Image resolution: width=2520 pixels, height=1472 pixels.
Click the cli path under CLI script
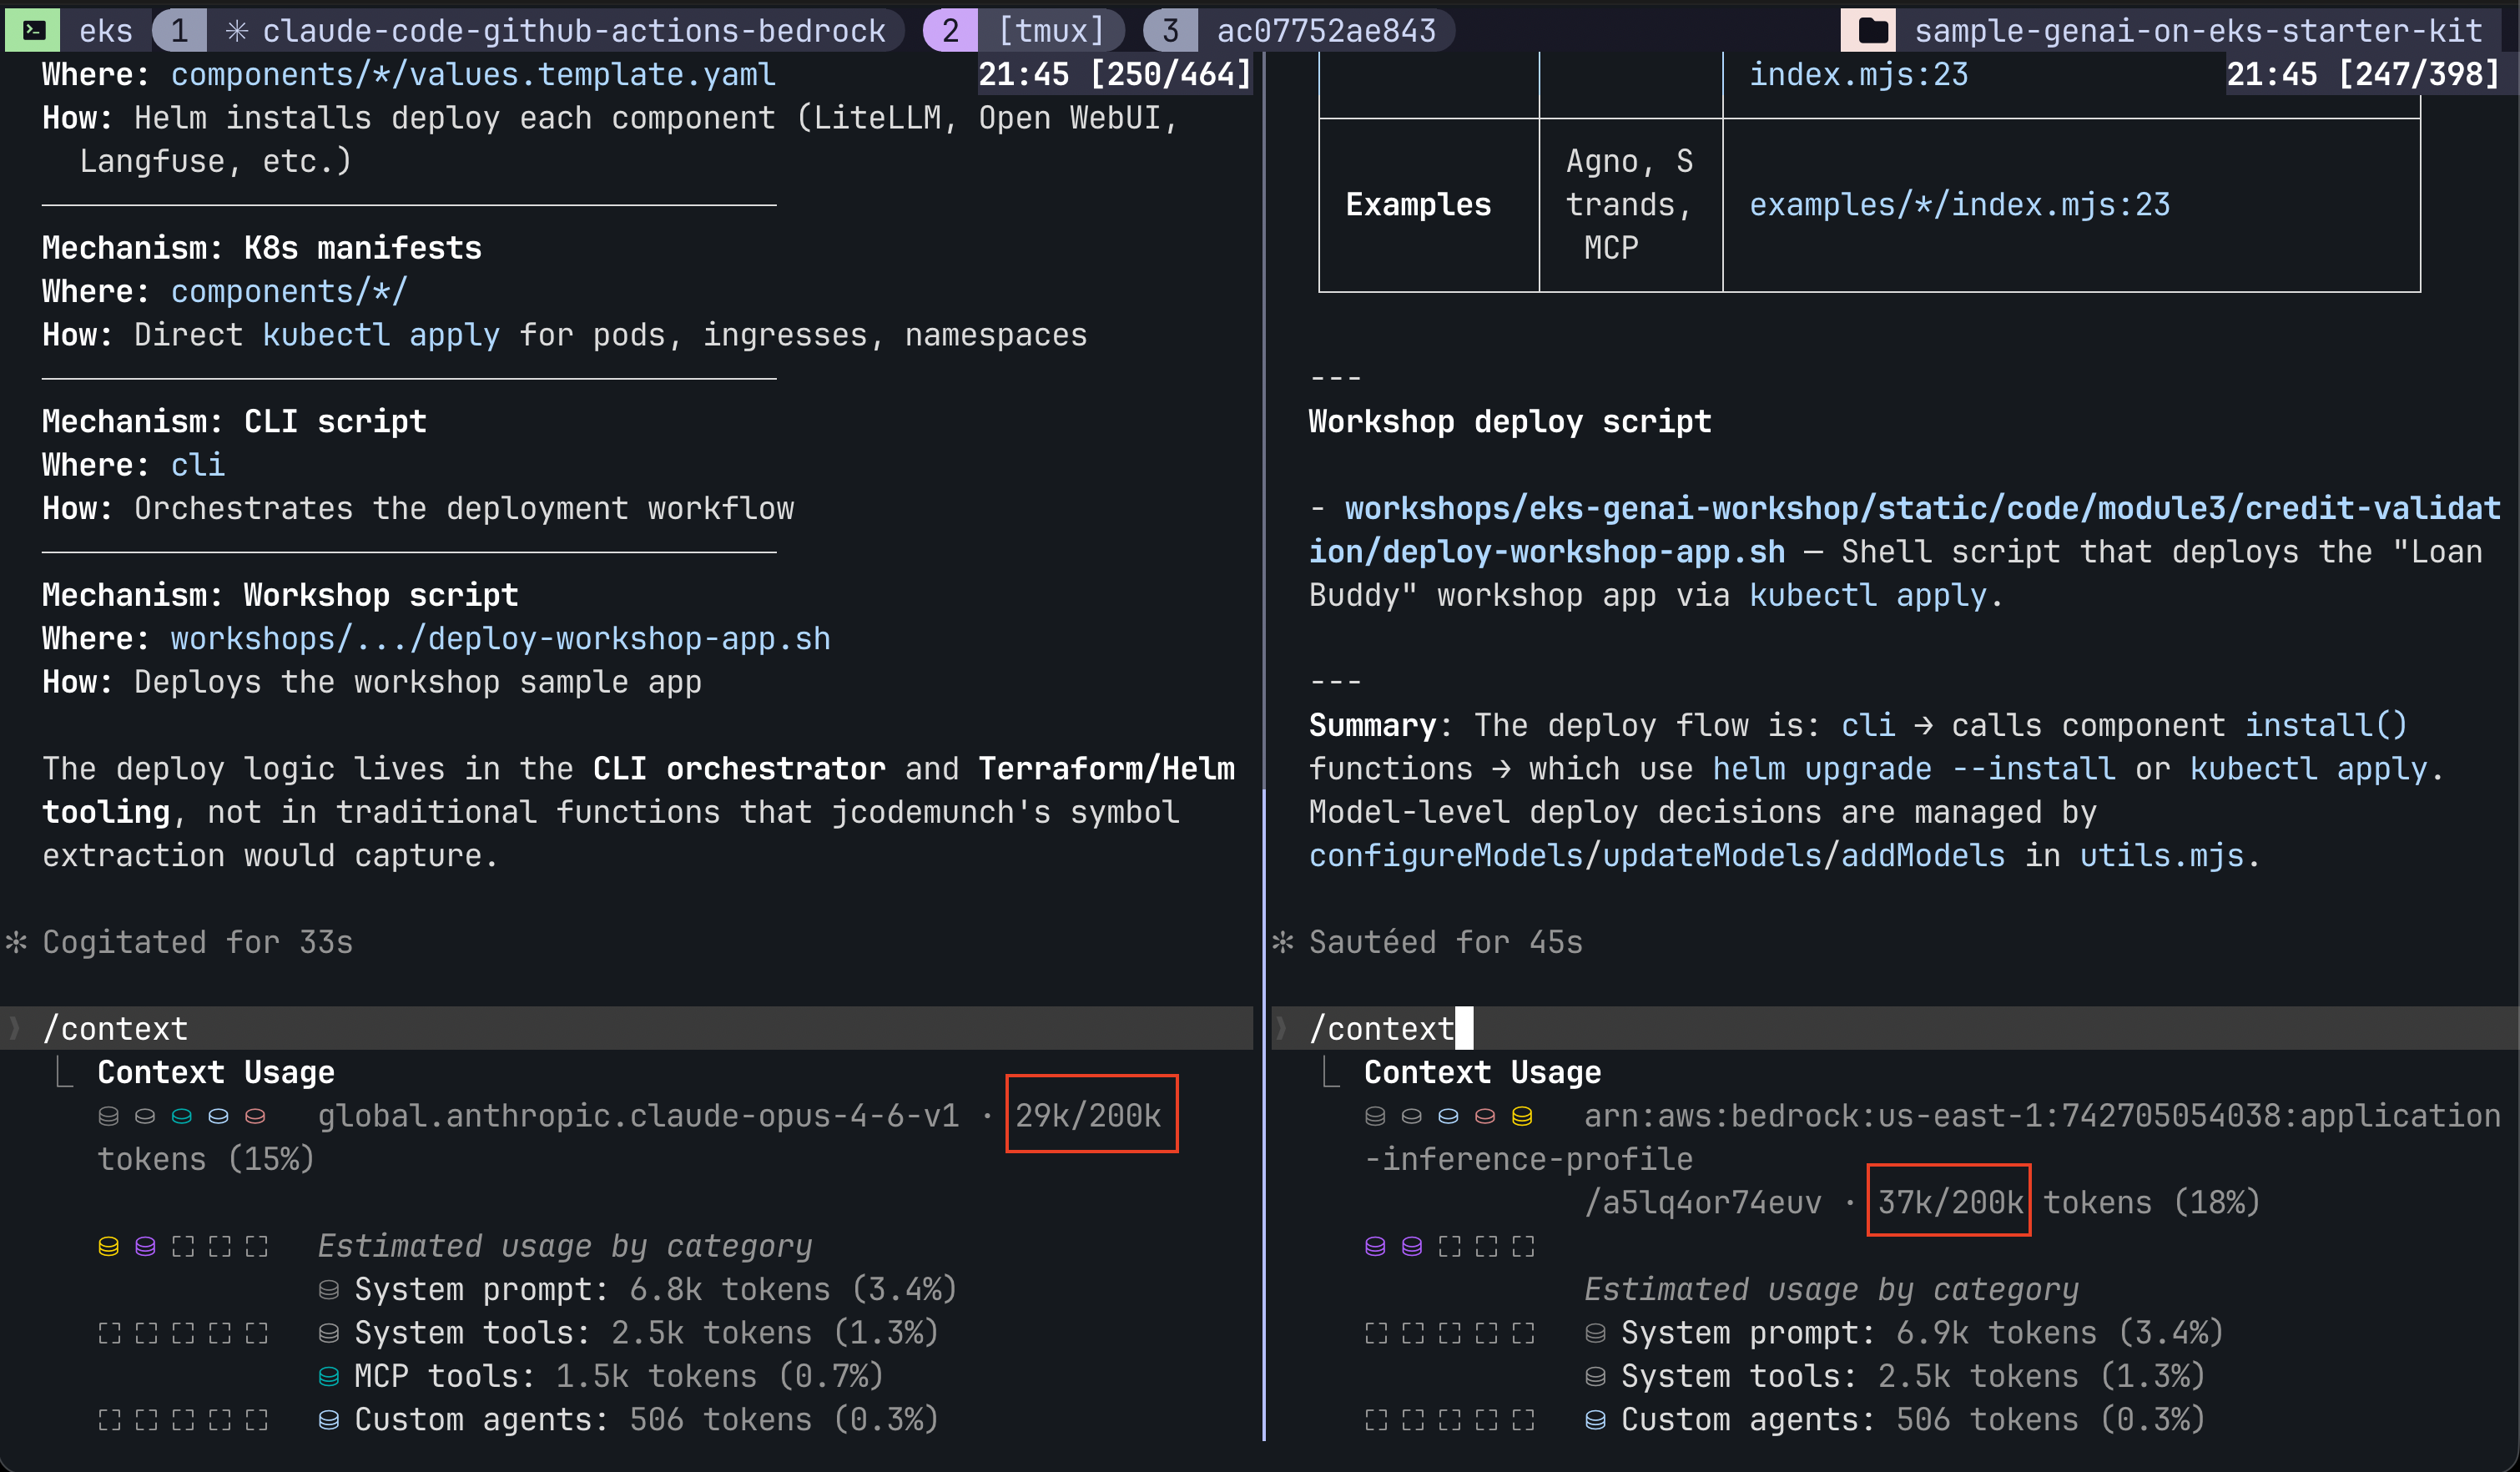coord(198,465)
